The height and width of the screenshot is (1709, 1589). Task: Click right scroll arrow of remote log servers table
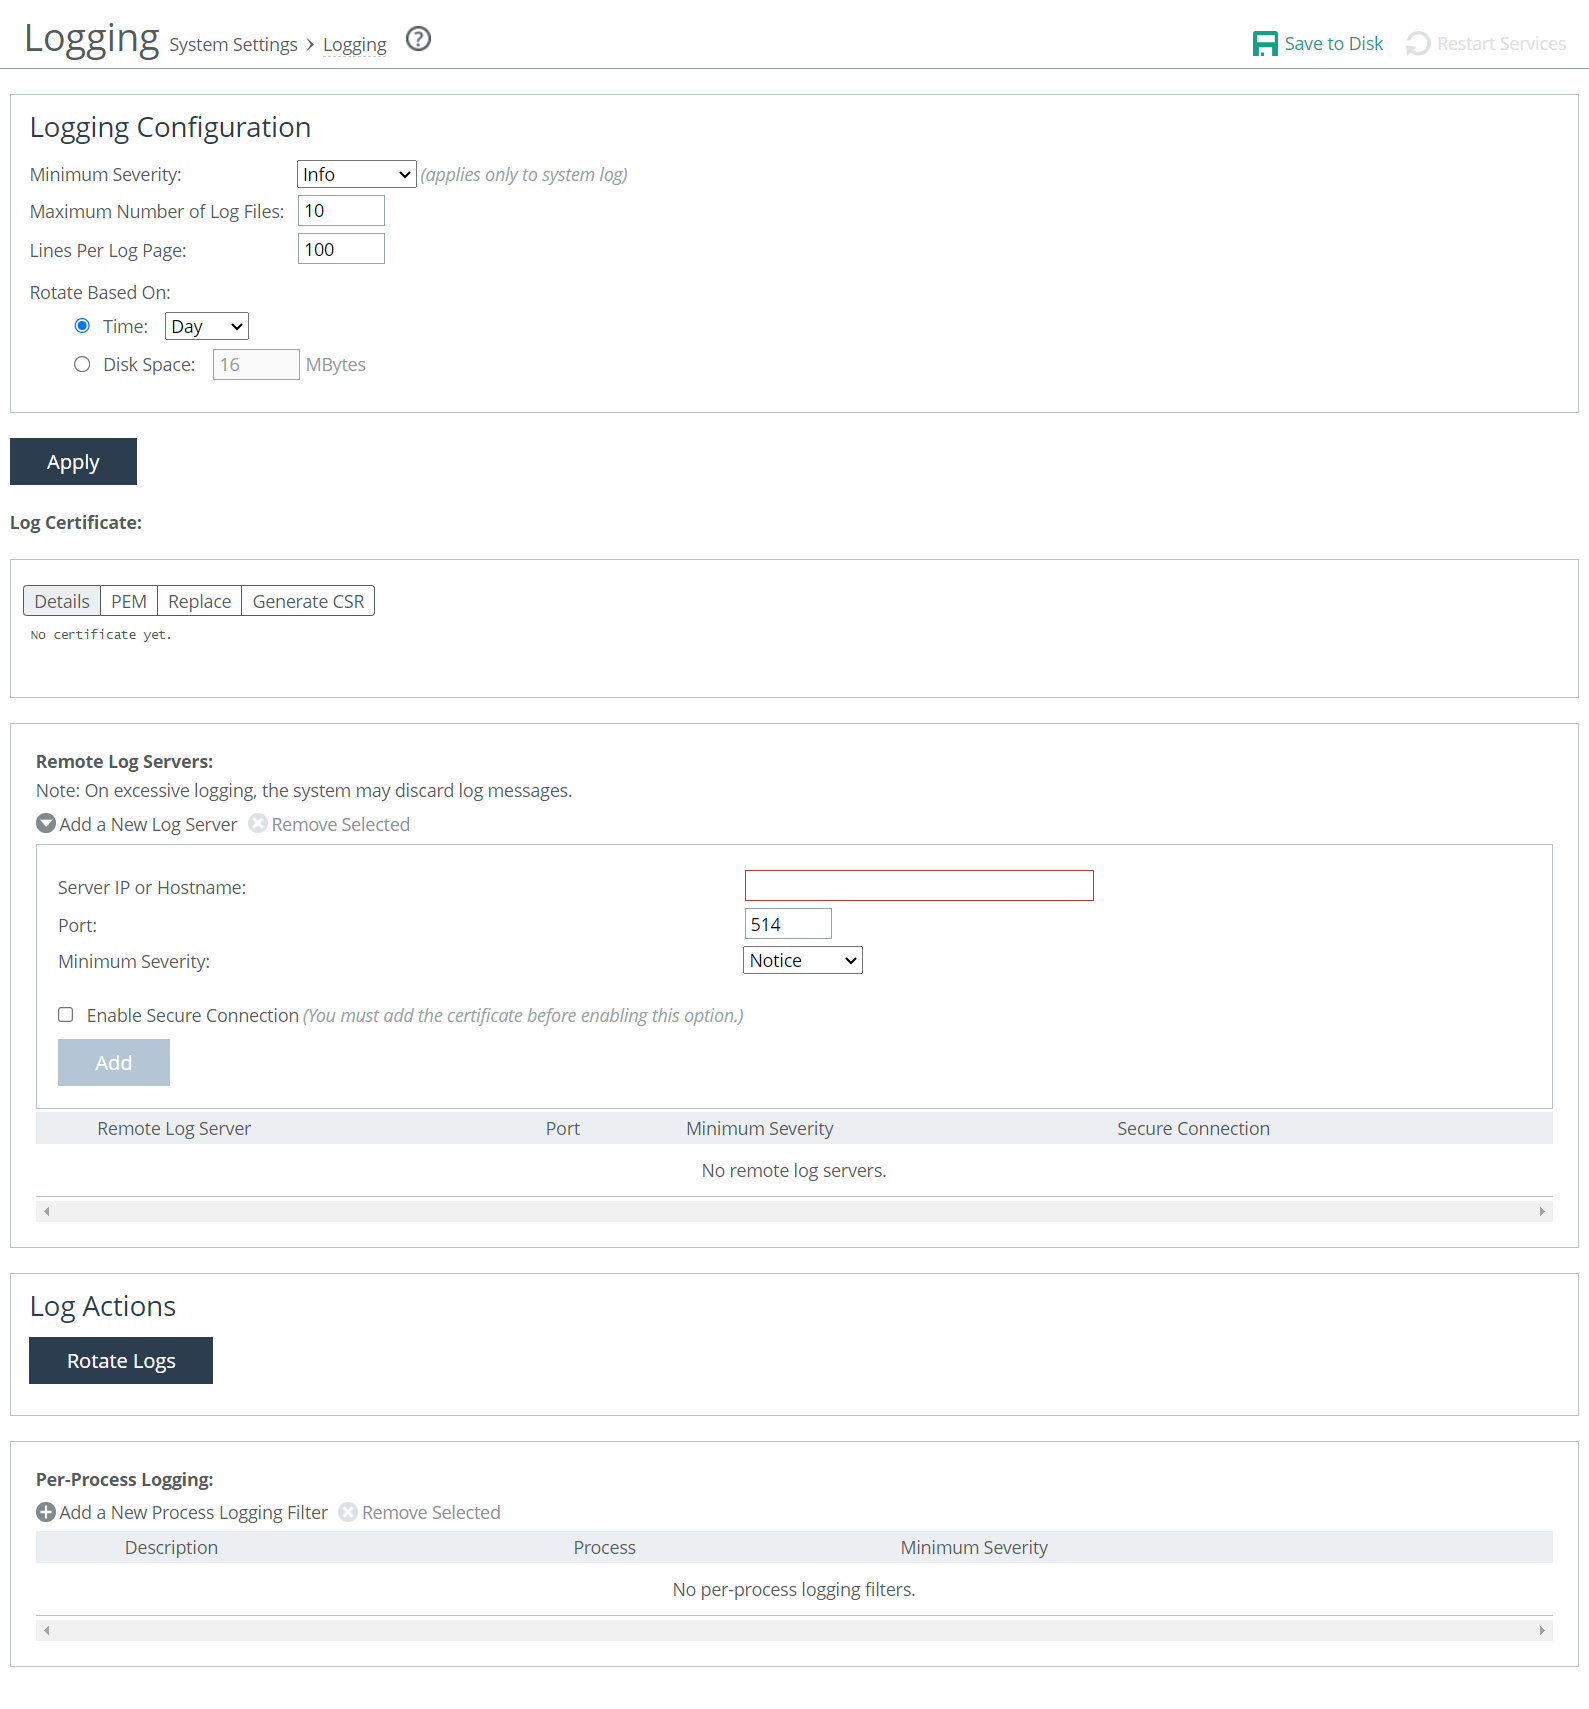(1542, 1211)
